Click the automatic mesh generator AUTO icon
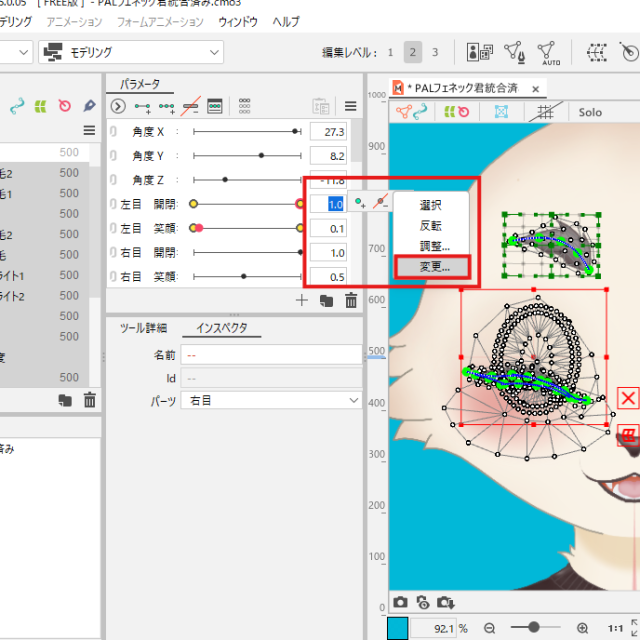Viewport: 640px width, 640px height. pyautogui.click(x=547, y=52)
